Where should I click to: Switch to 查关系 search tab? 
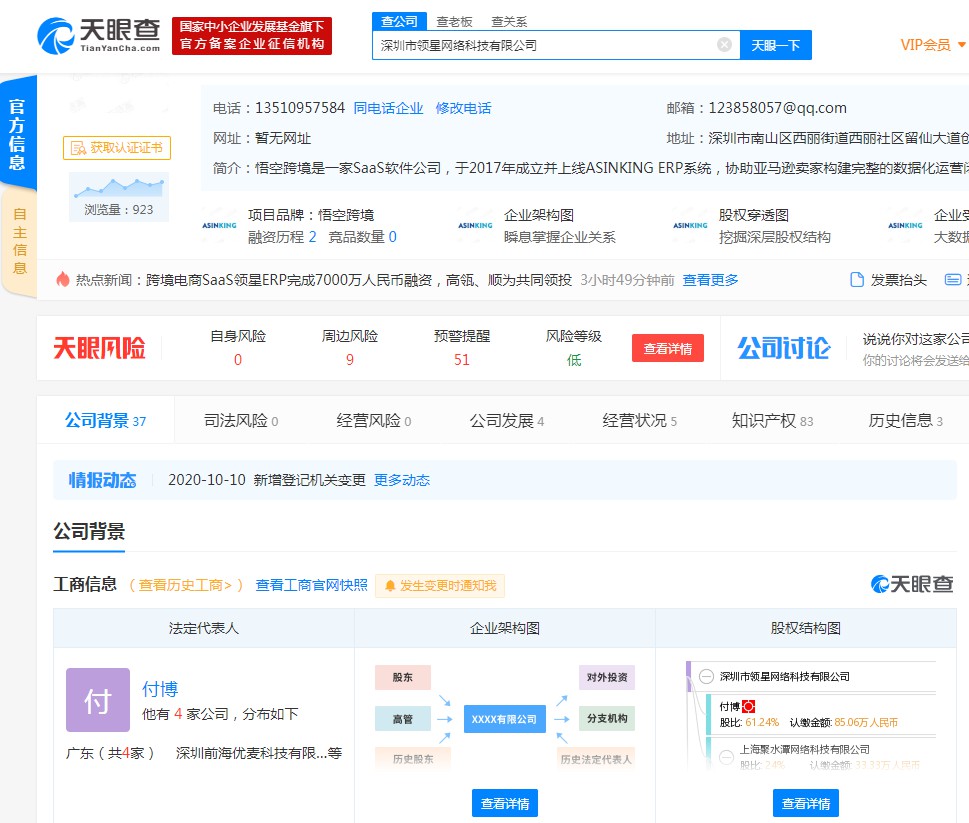tap(509, 22)
